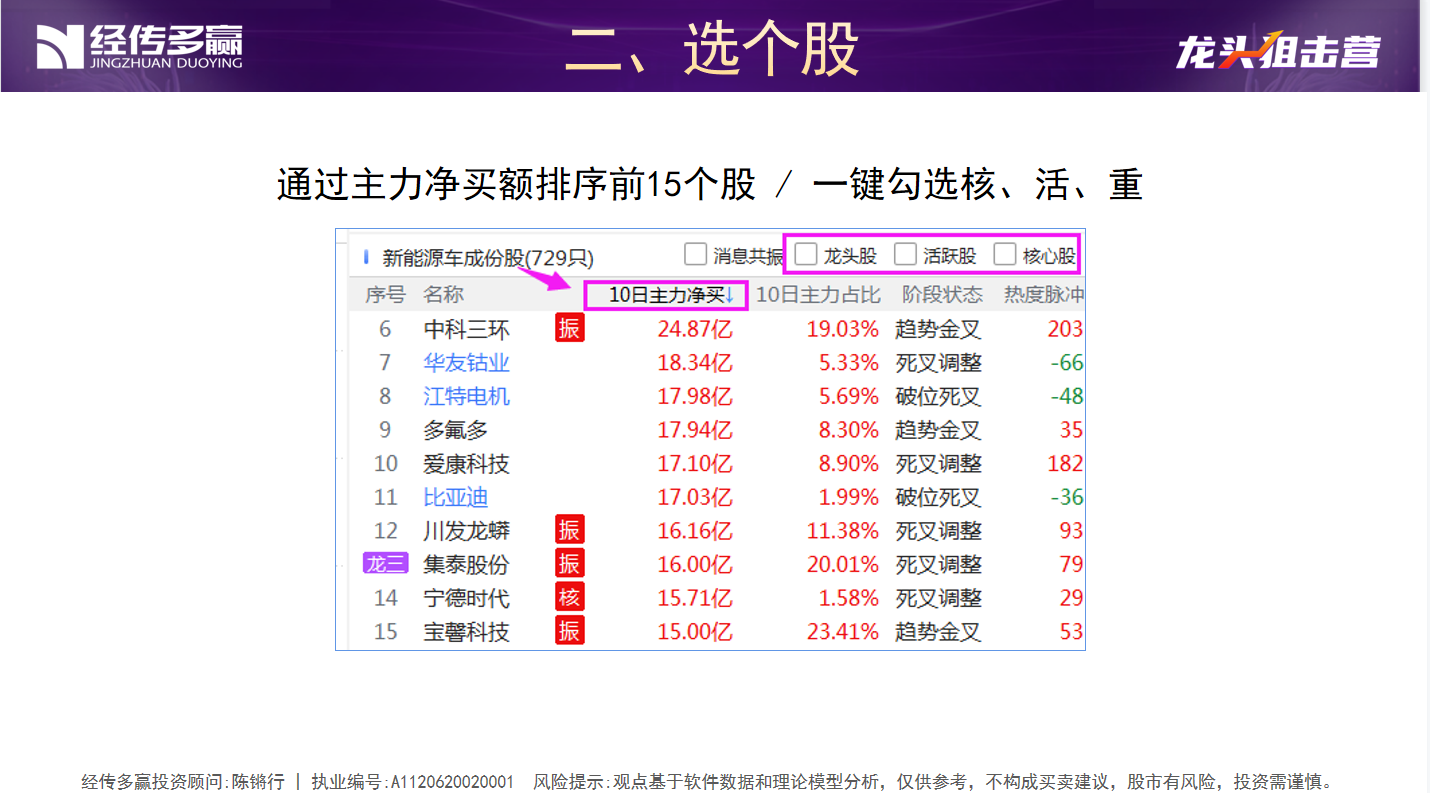Click the 新能源车成份股(729只) title
1430x793 pixels.
coord(488,258)
